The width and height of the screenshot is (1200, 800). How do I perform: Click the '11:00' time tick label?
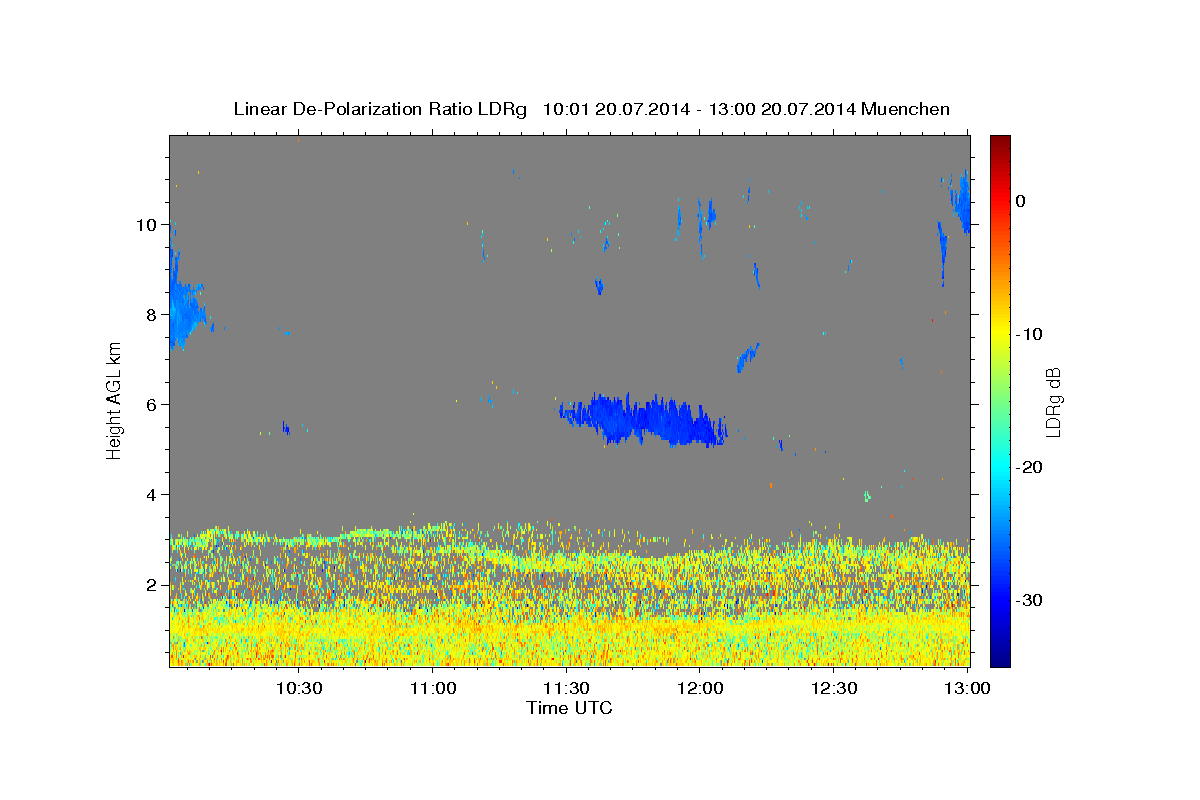coord(433,689)
